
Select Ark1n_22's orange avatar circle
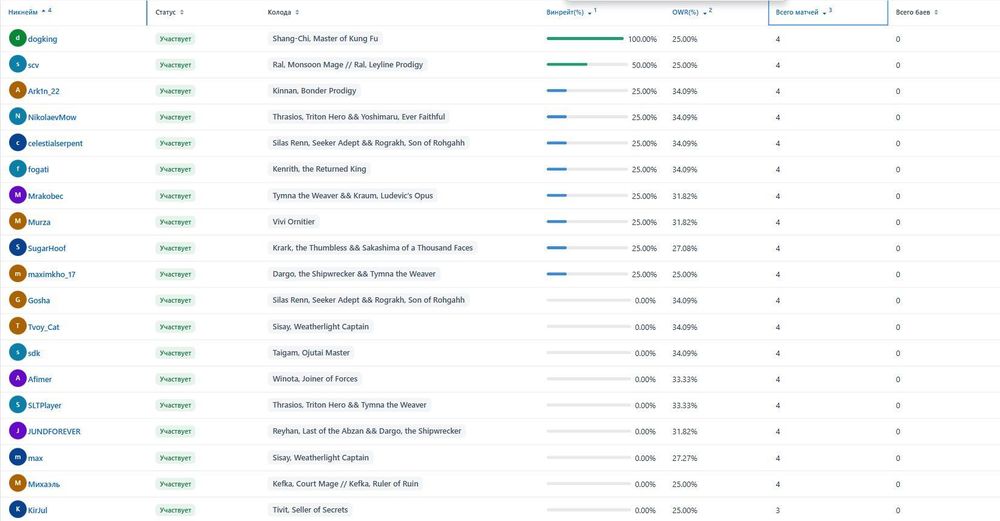click(x=17, y=91)
